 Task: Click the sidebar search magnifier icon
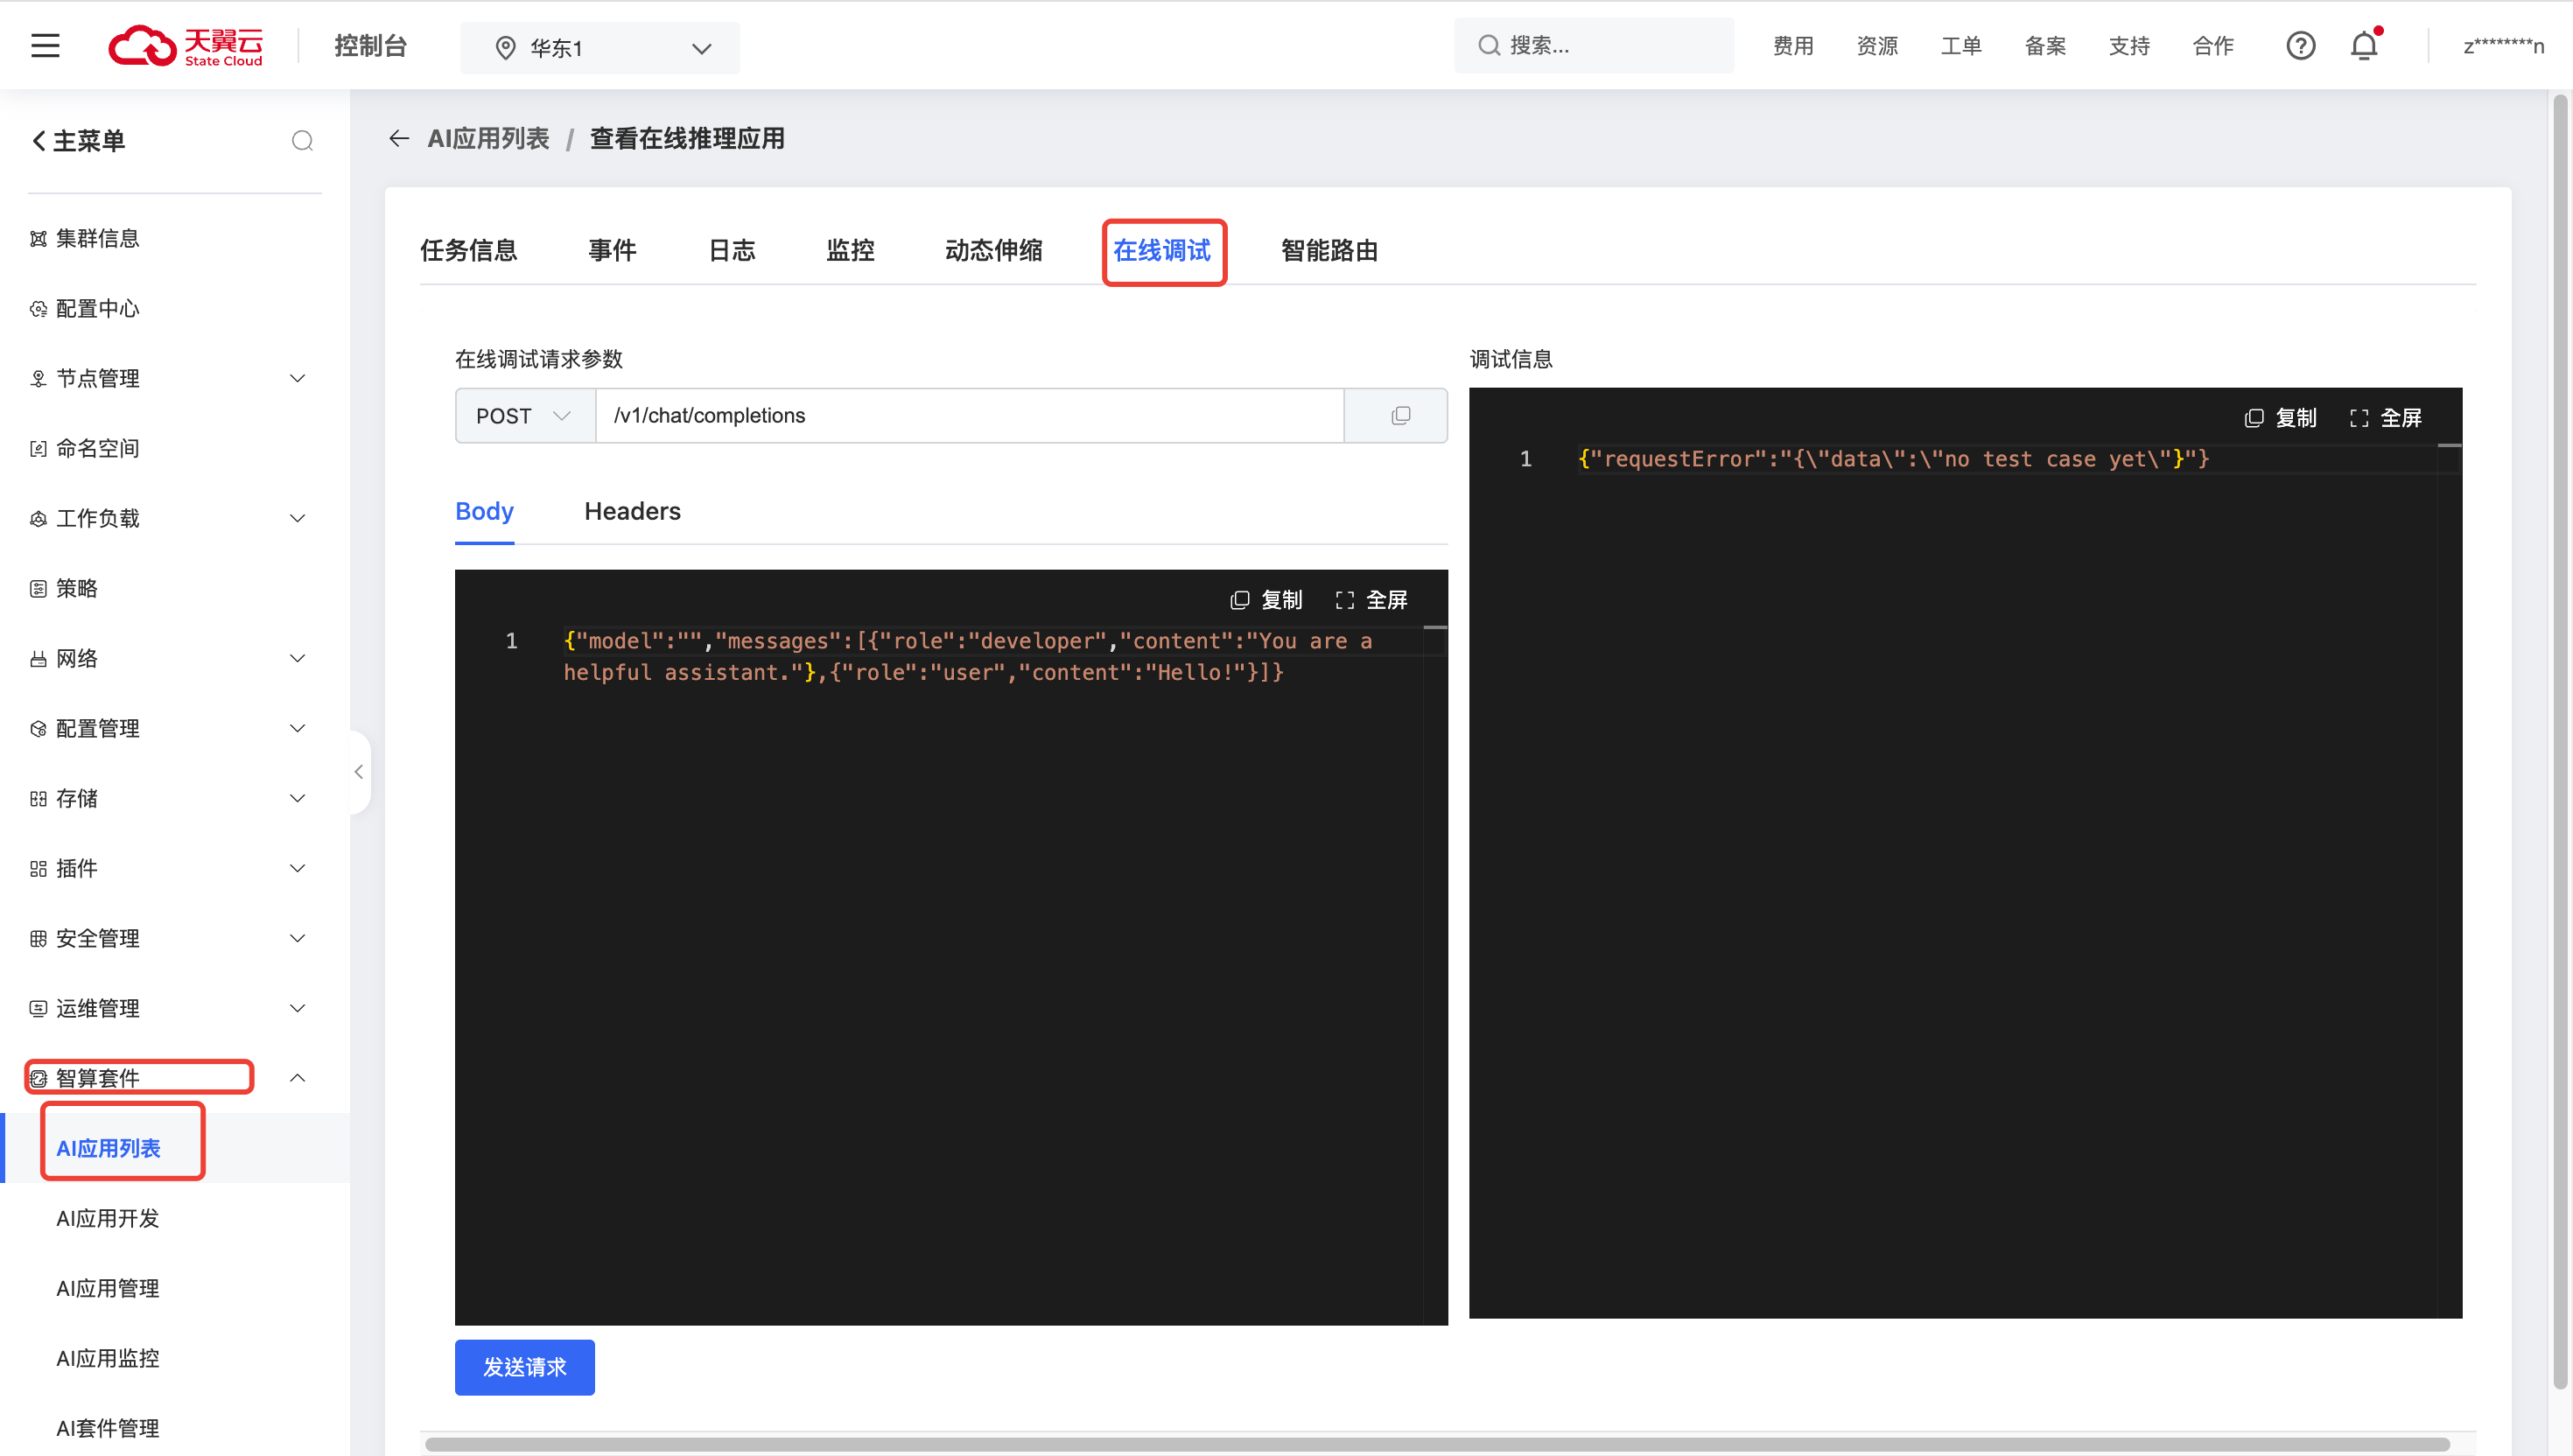coord(302,141)
